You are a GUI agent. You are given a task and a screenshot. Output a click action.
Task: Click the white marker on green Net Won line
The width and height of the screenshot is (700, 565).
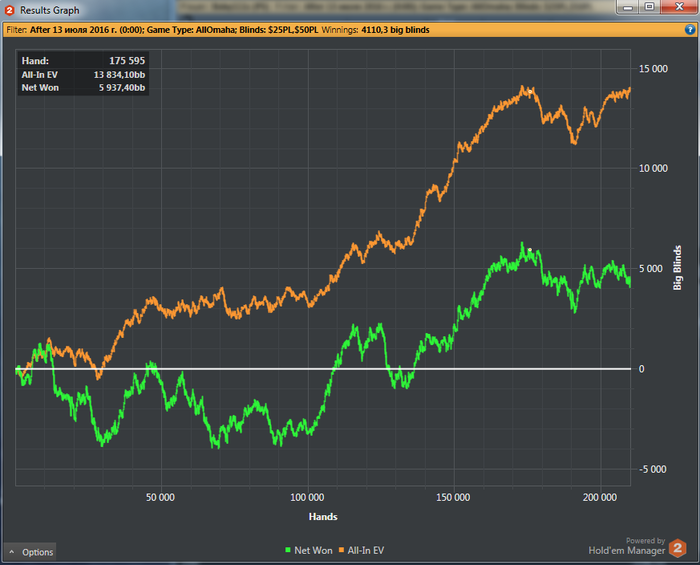coord(530,250)
